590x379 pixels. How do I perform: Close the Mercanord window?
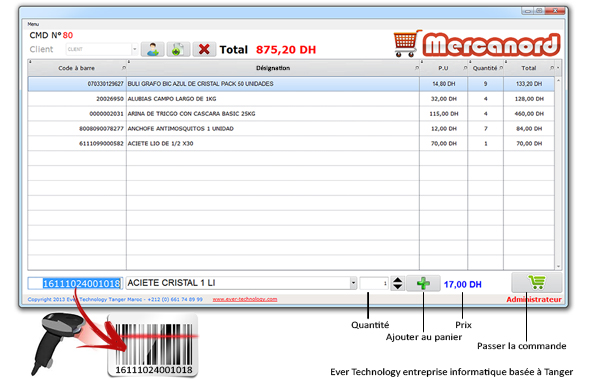[x=555, y=11]
